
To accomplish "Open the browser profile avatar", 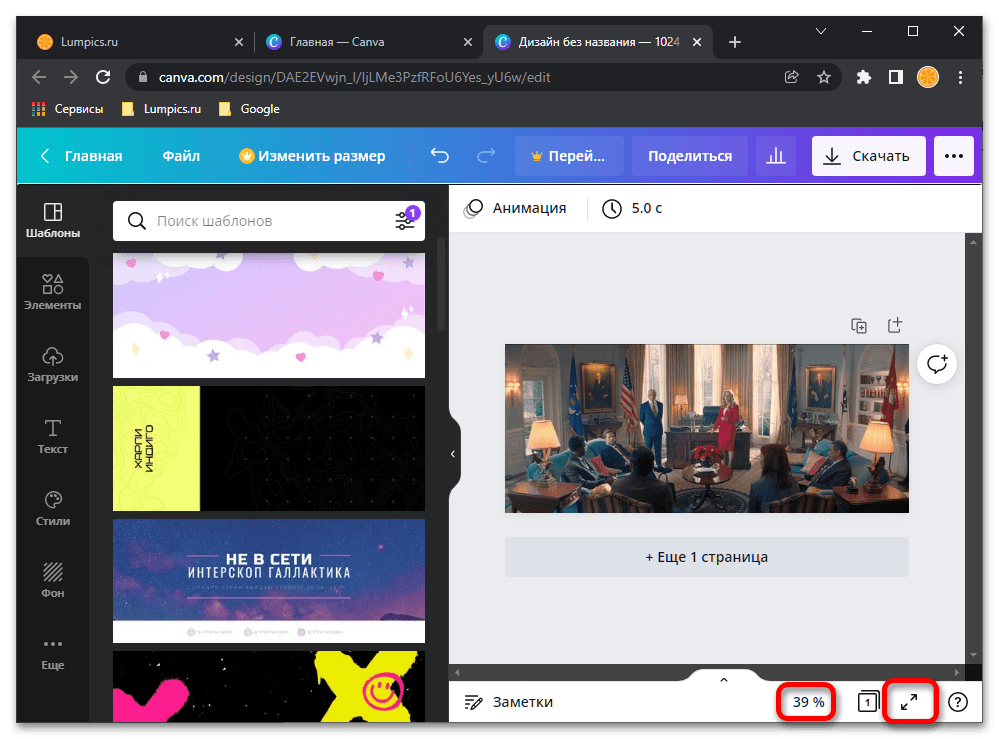I will [928, 77].
